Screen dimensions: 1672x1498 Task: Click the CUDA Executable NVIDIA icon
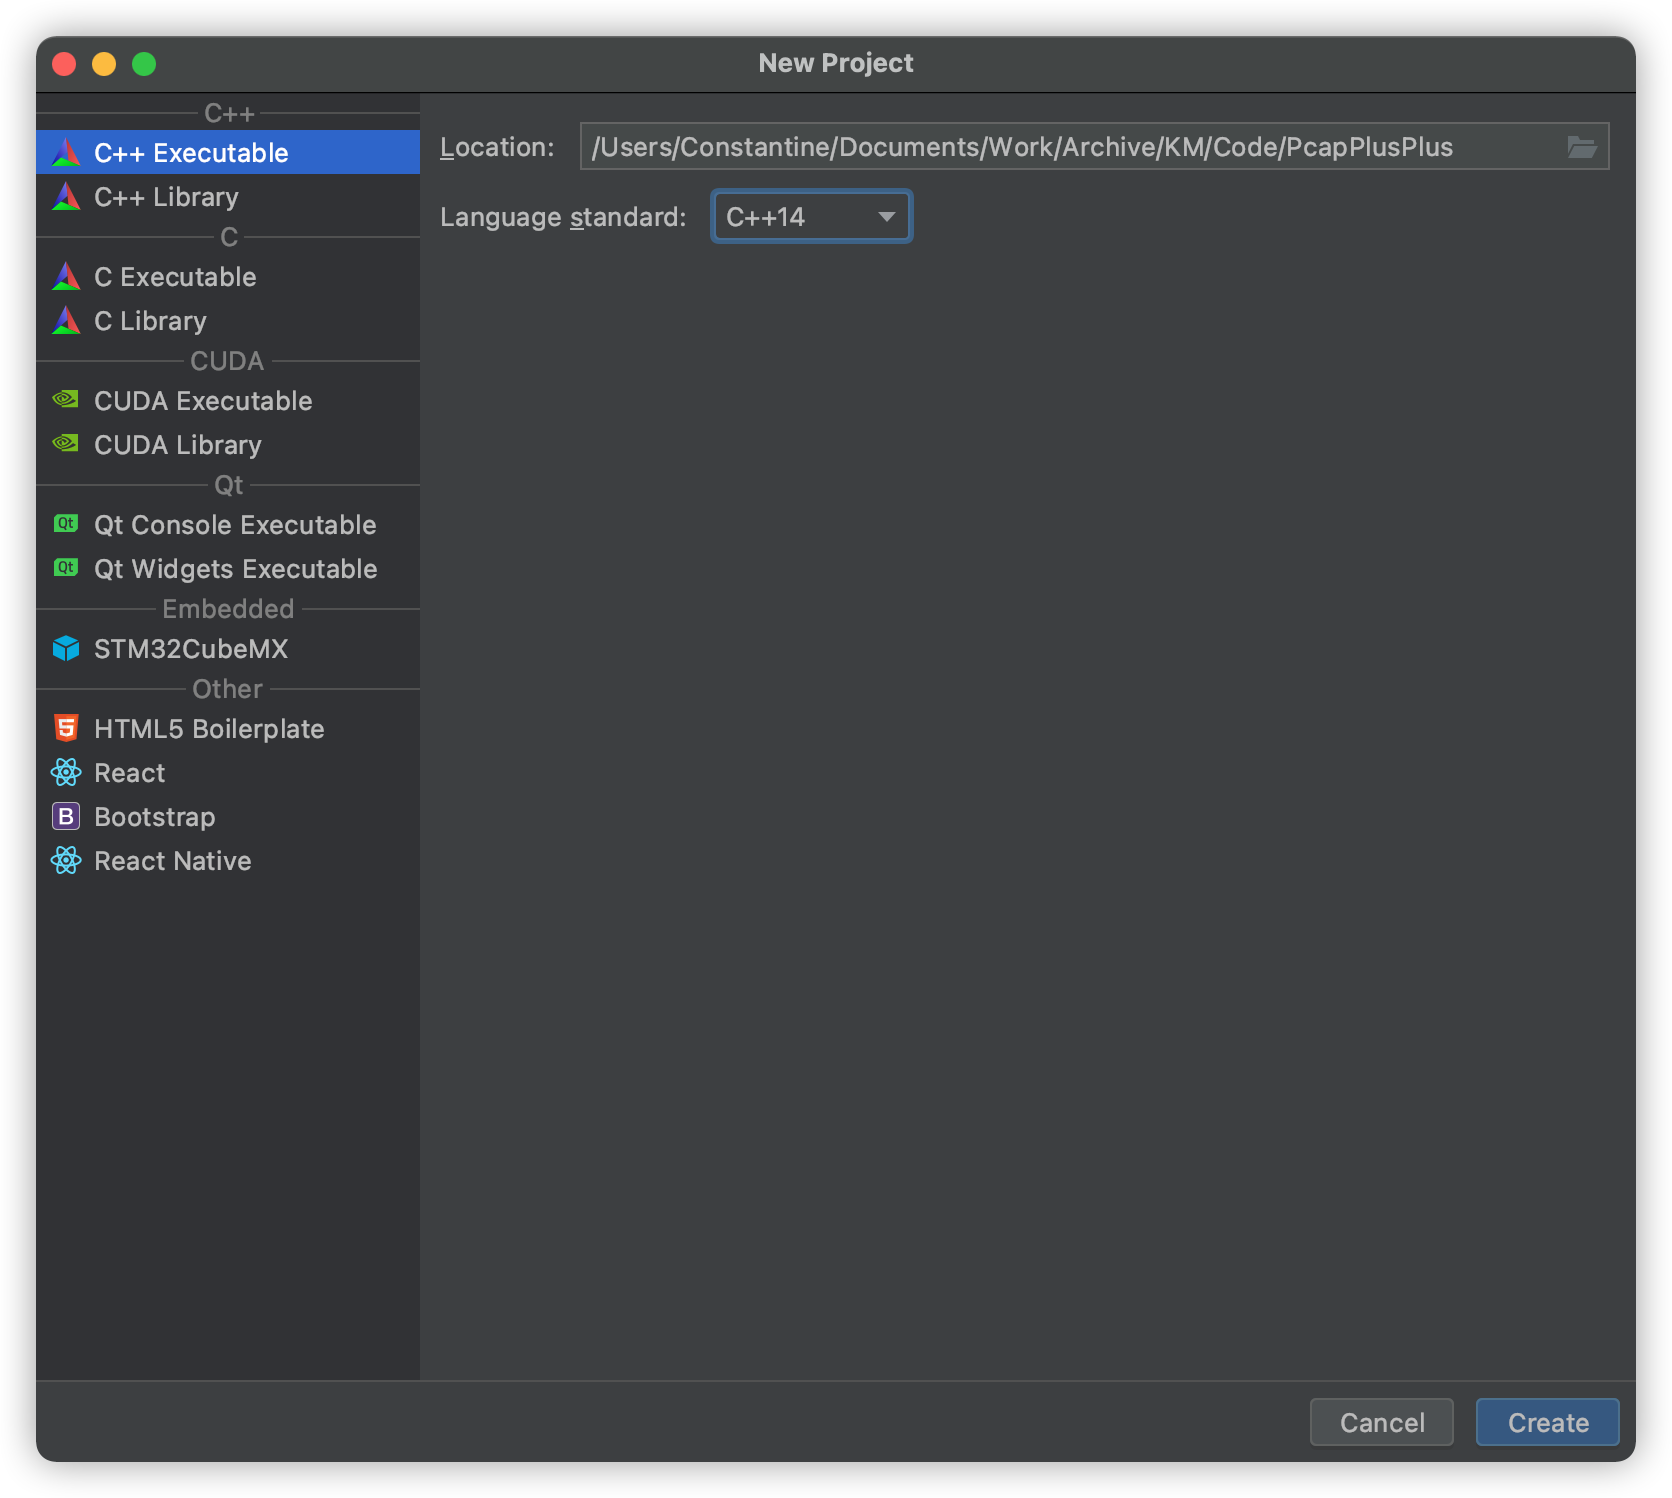click(66, 400)
